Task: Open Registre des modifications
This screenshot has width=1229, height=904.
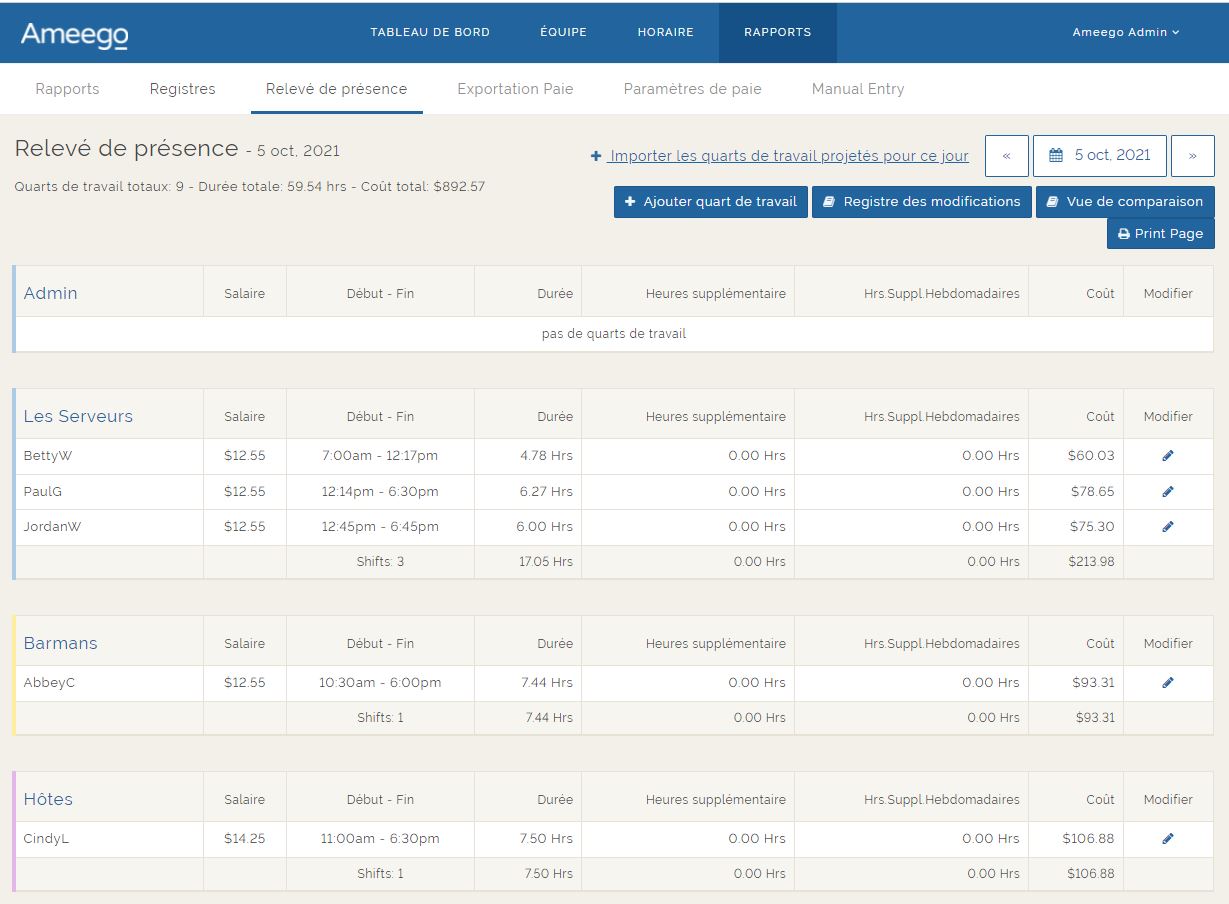Action: [x=921, y=202]
